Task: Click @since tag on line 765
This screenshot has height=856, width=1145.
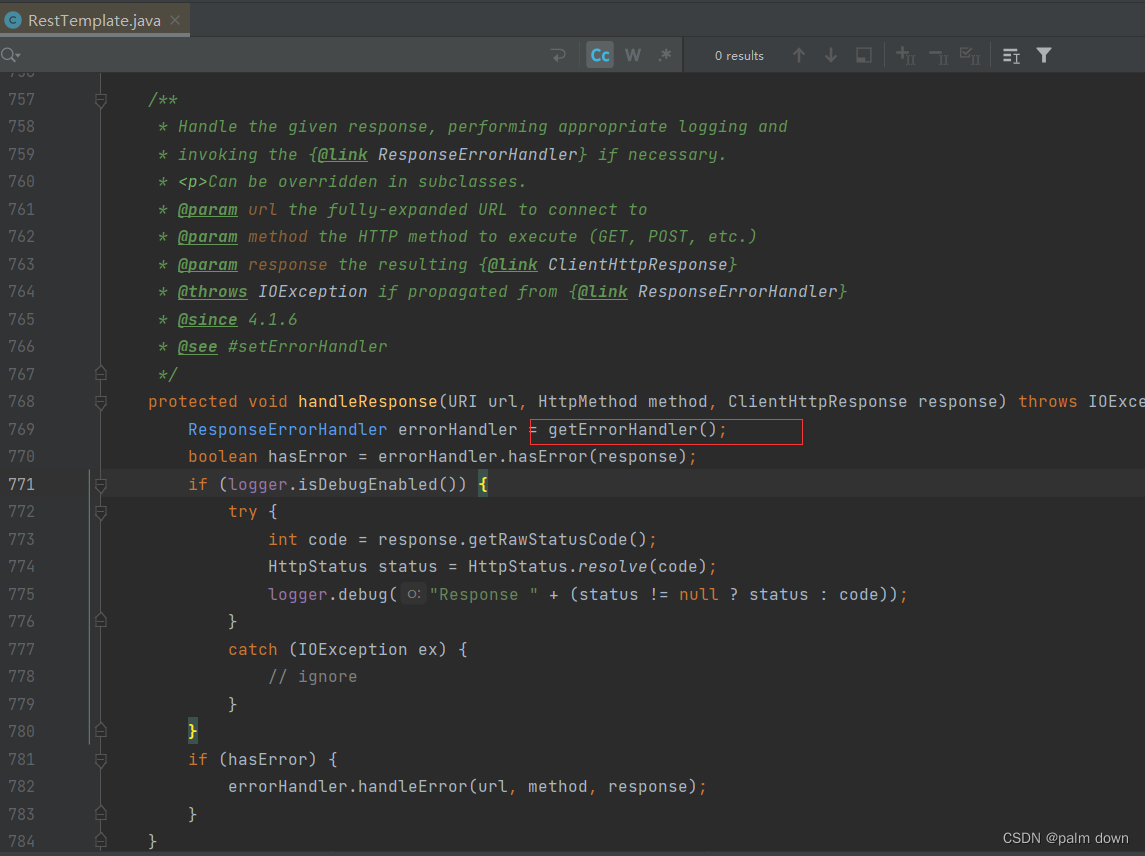Action: click(207, 319)
